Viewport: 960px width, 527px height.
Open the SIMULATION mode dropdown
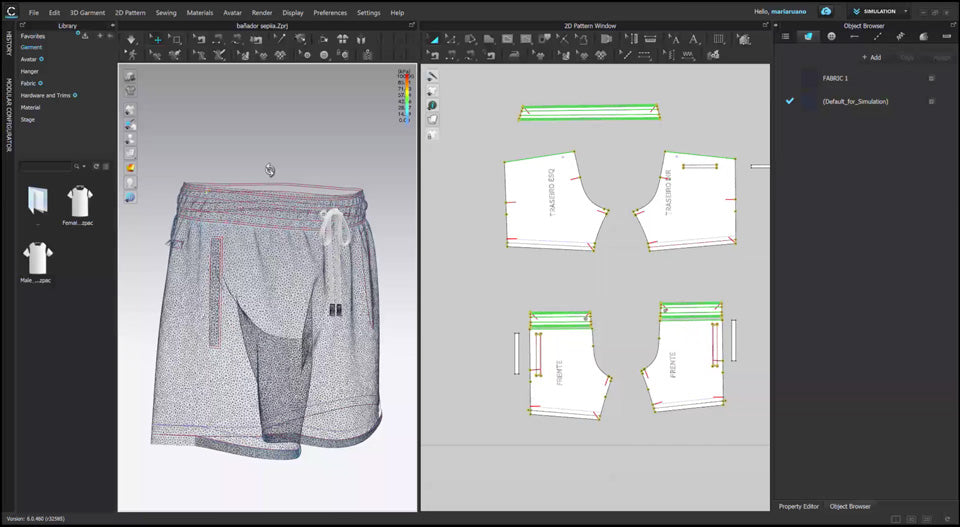click(878, 12)
